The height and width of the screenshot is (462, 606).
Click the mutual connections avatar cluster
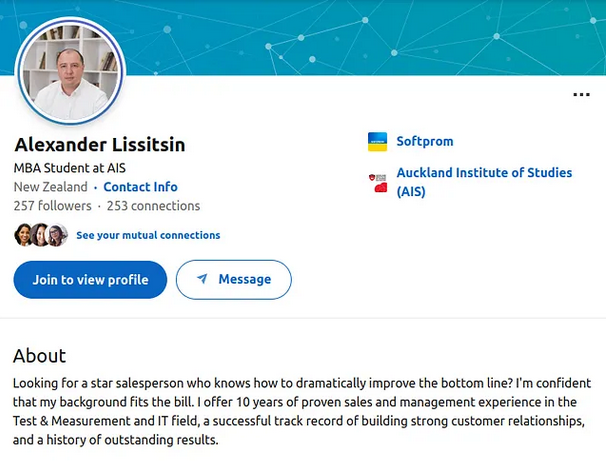point(41,235)
